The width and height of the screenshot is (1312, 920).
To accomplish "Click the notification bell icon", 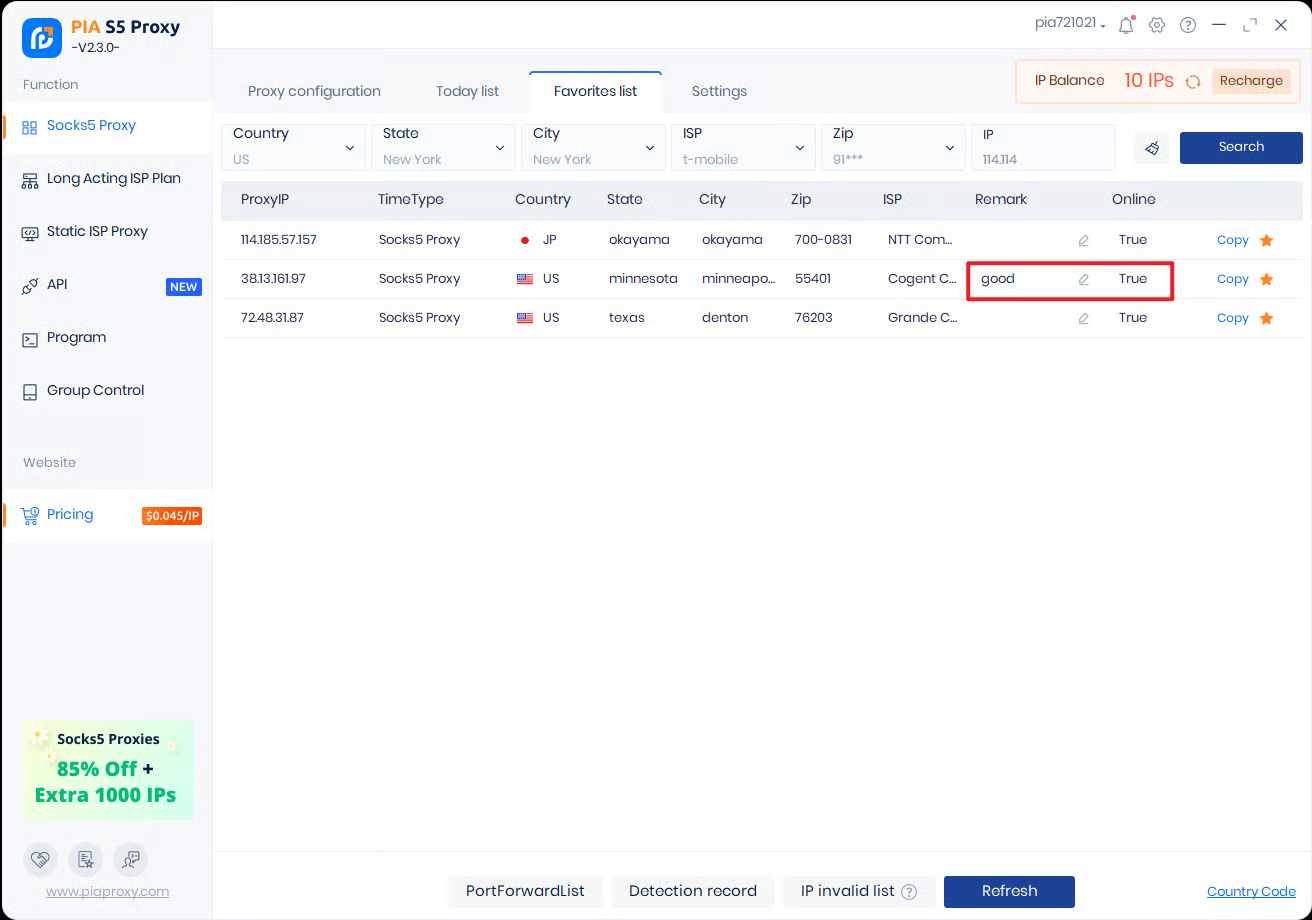I will pyautogui.click(x=1126, y=25).
